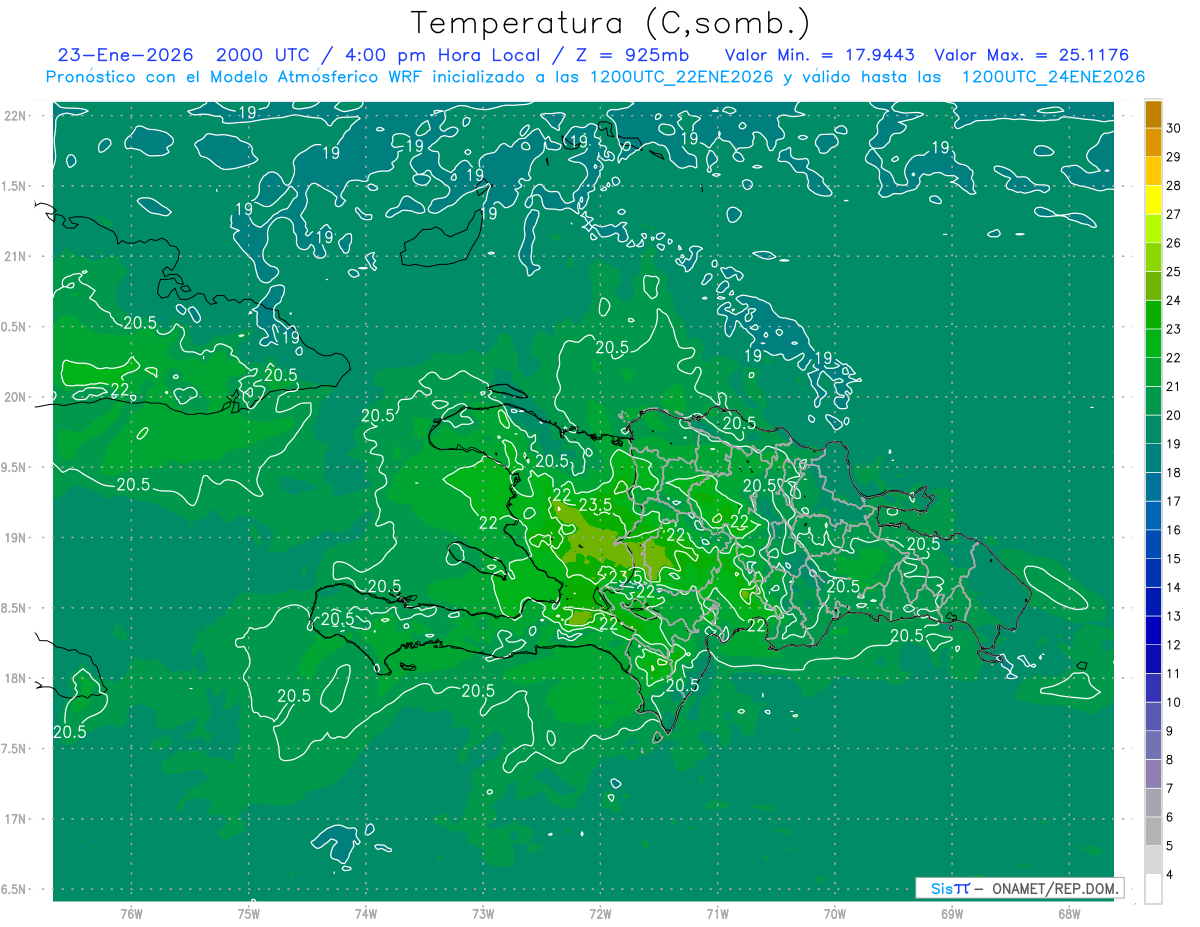Image resolution: width=1200 pixels, height=927 pixels.
Task: Click the "20N" latitude axis label
Action: 16,397
